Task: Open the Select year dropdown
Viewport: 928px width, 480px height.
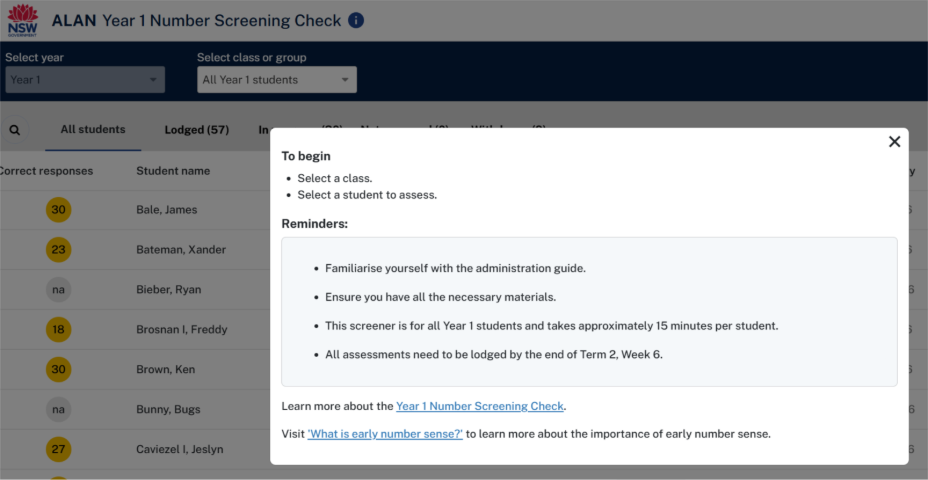Action: point(85,80)
